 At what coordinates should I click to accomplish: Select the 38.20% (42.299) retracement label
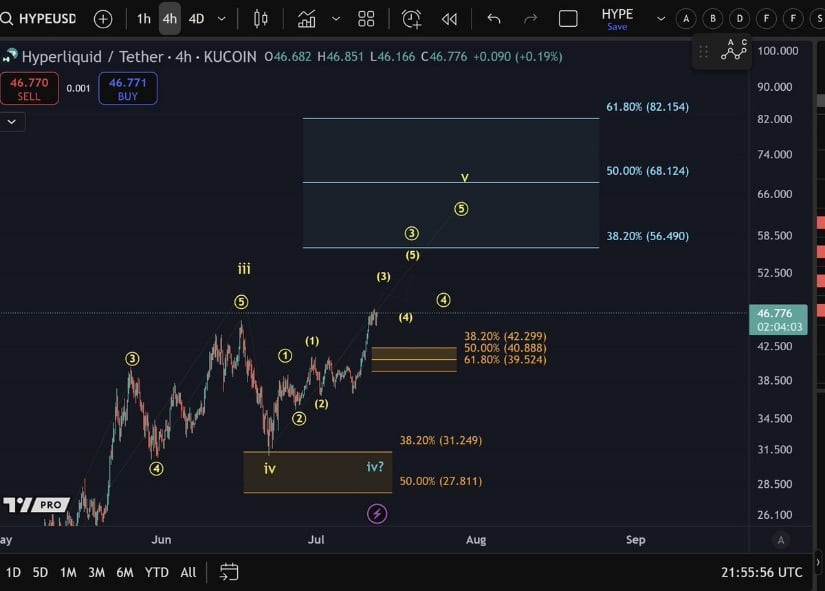pos(505,336)
